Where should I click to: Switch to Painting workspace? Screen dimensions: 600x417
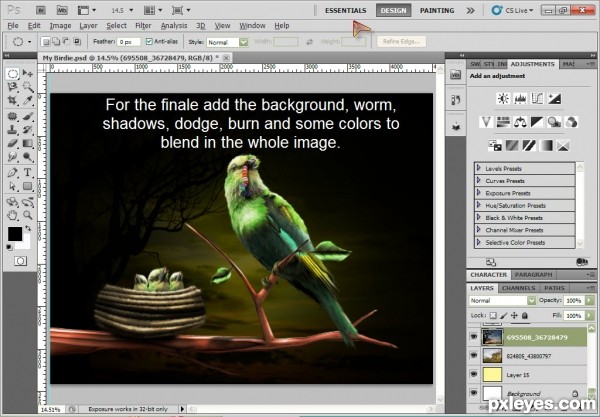click(x=437, y=10)
